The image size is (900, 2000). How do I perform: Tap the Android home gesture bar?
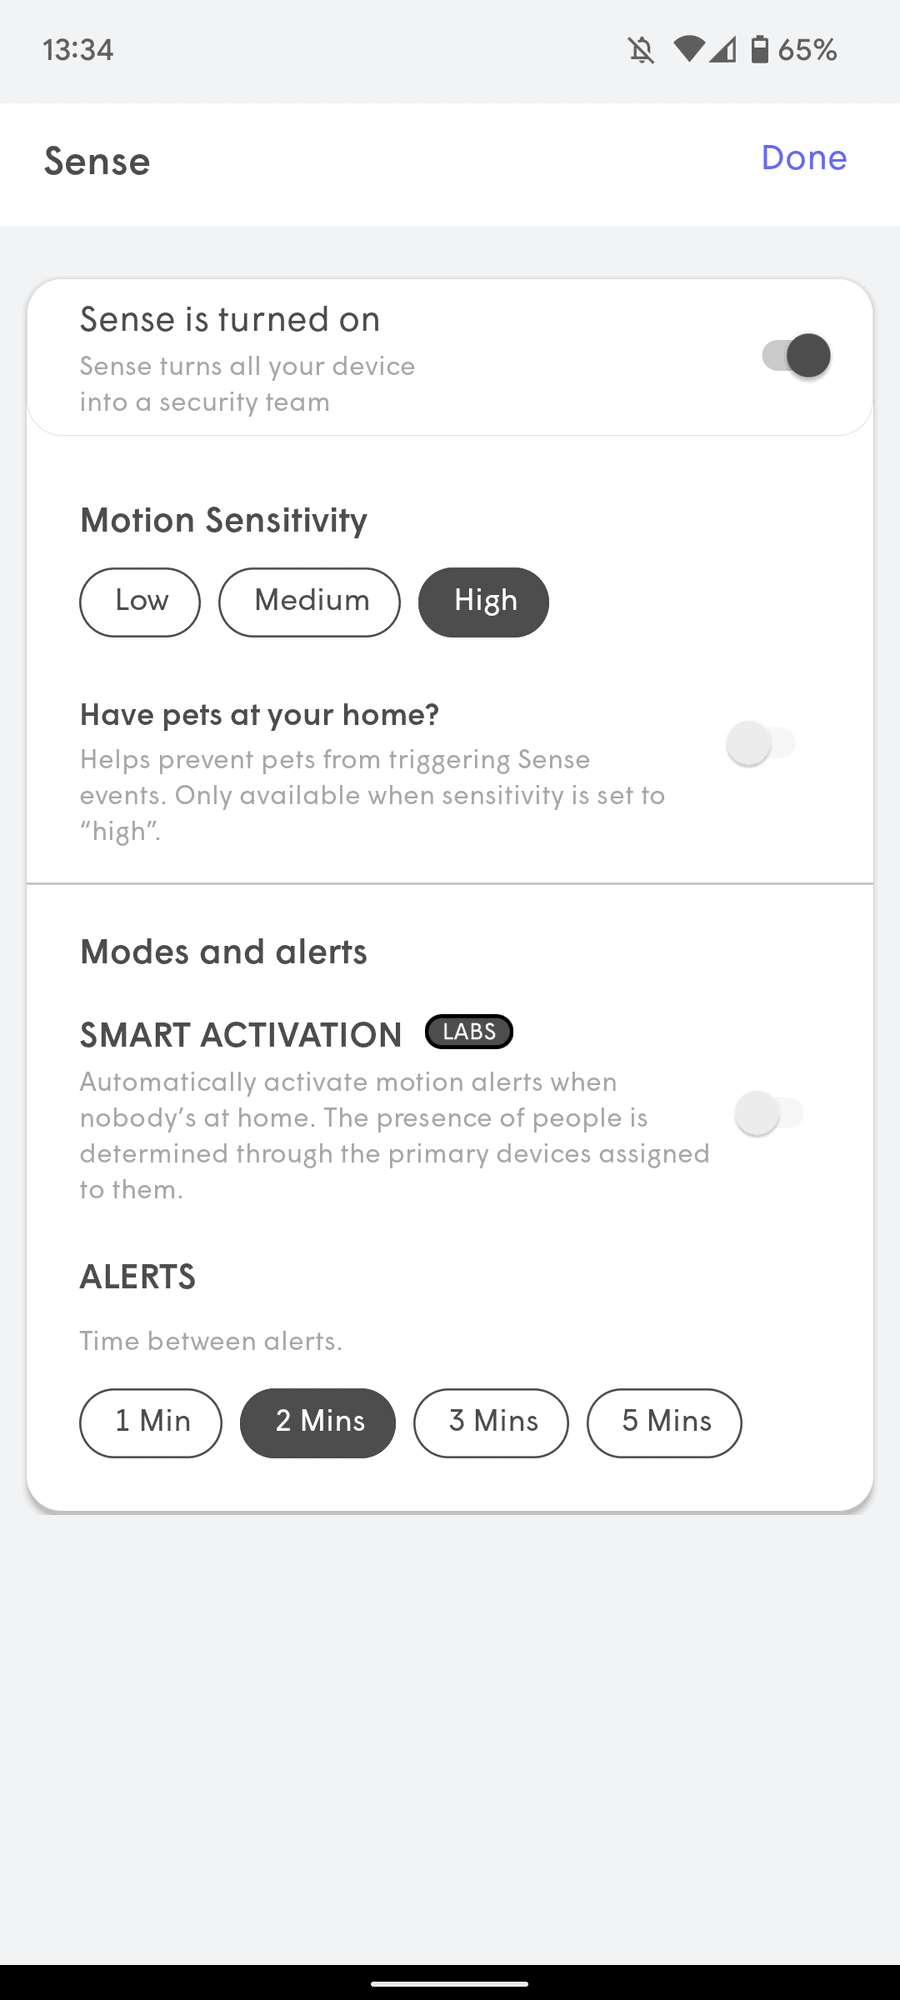tap(450, 1983)
